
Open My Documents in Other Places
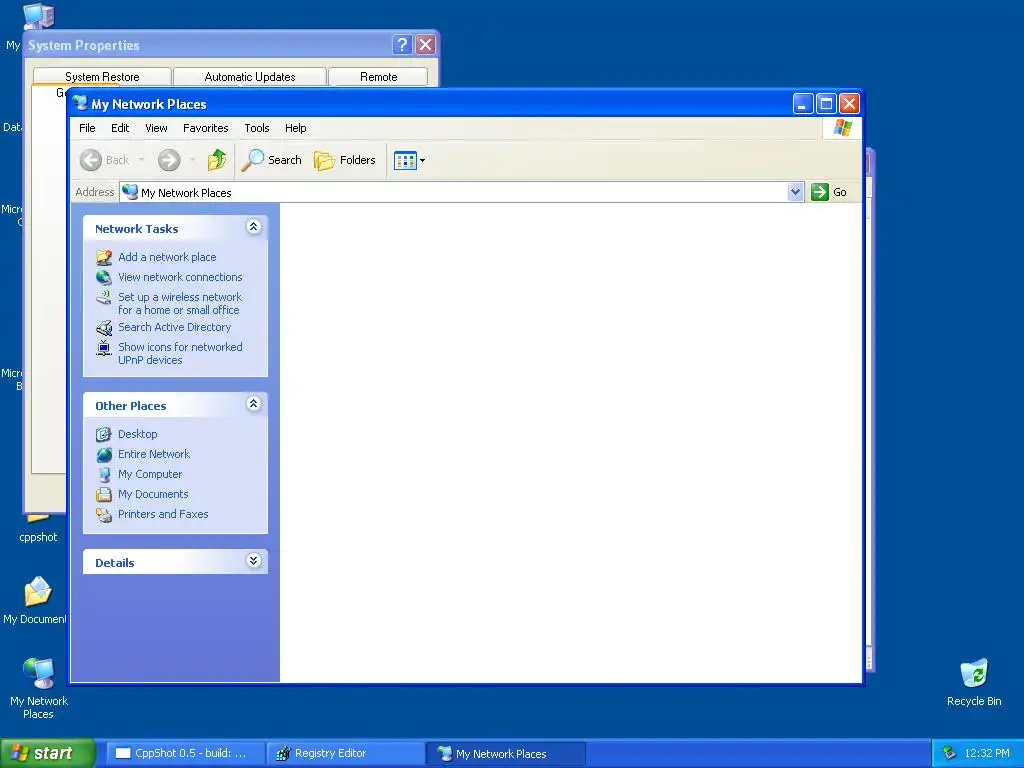point(153,494)
